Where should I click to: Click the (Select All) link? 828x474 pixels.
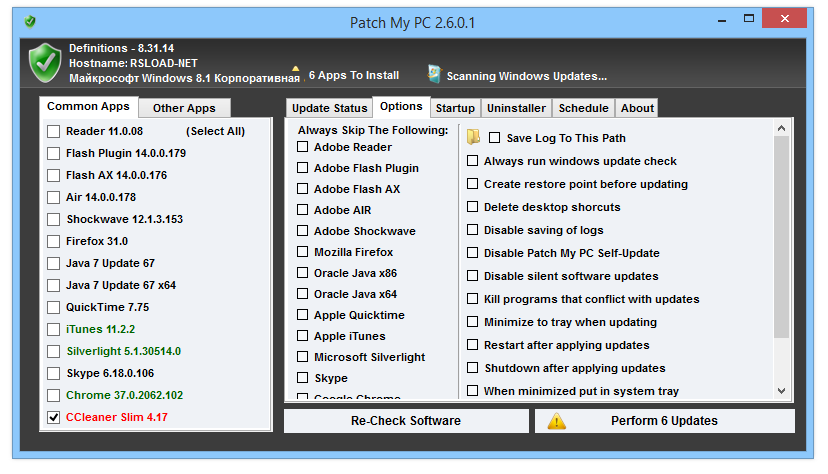pos(215,131)
